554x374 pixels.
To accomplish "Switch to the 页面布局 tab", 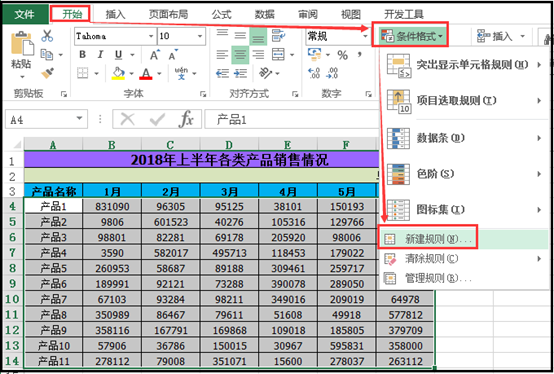I will point(168,14).
